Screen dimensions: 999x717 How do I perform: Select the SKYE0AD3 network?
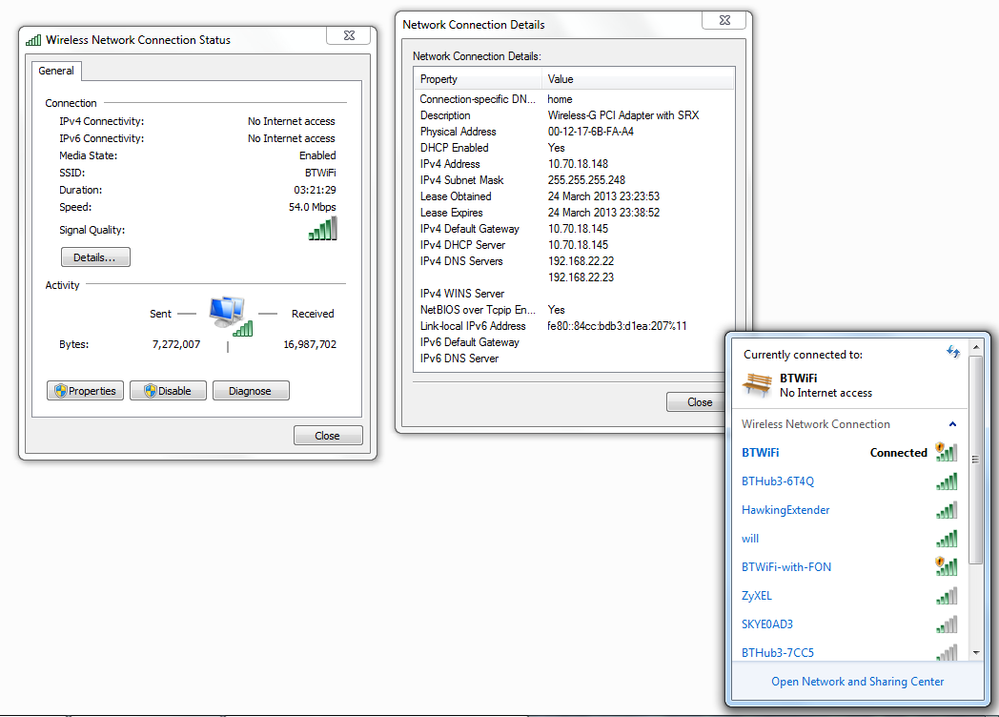pyautogui.click(x=849, y=624)
